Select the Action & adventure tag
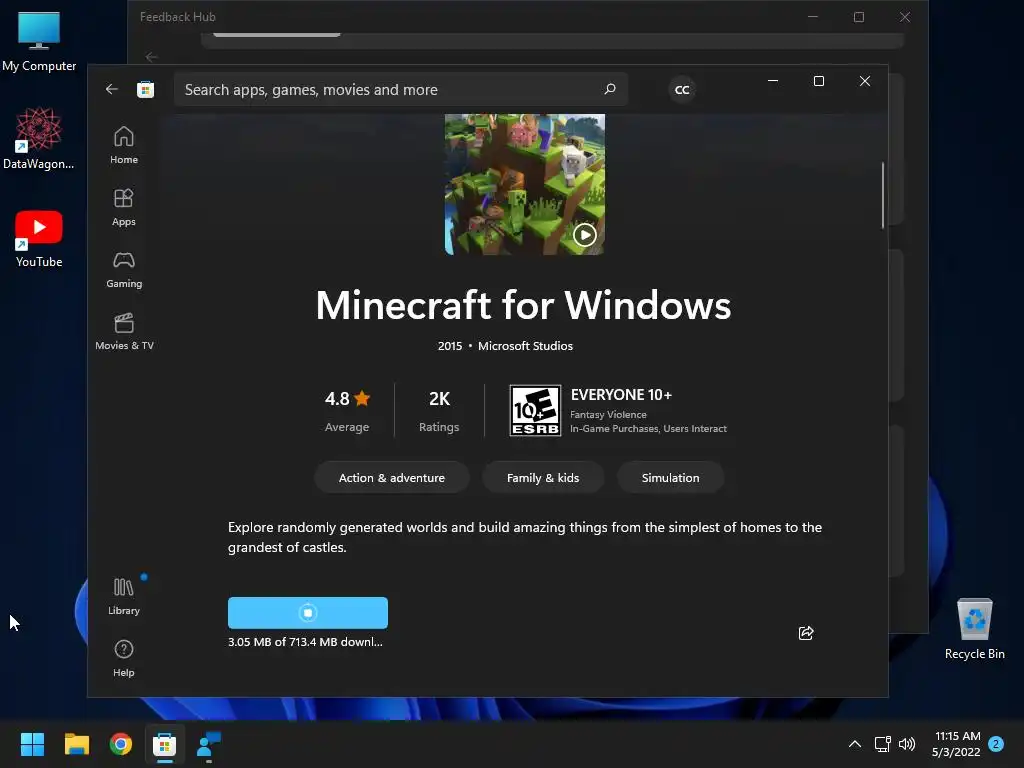Image resolution: width=1024 pixels, height=768 pixels. pyautogui.click(x=391, y=477)
